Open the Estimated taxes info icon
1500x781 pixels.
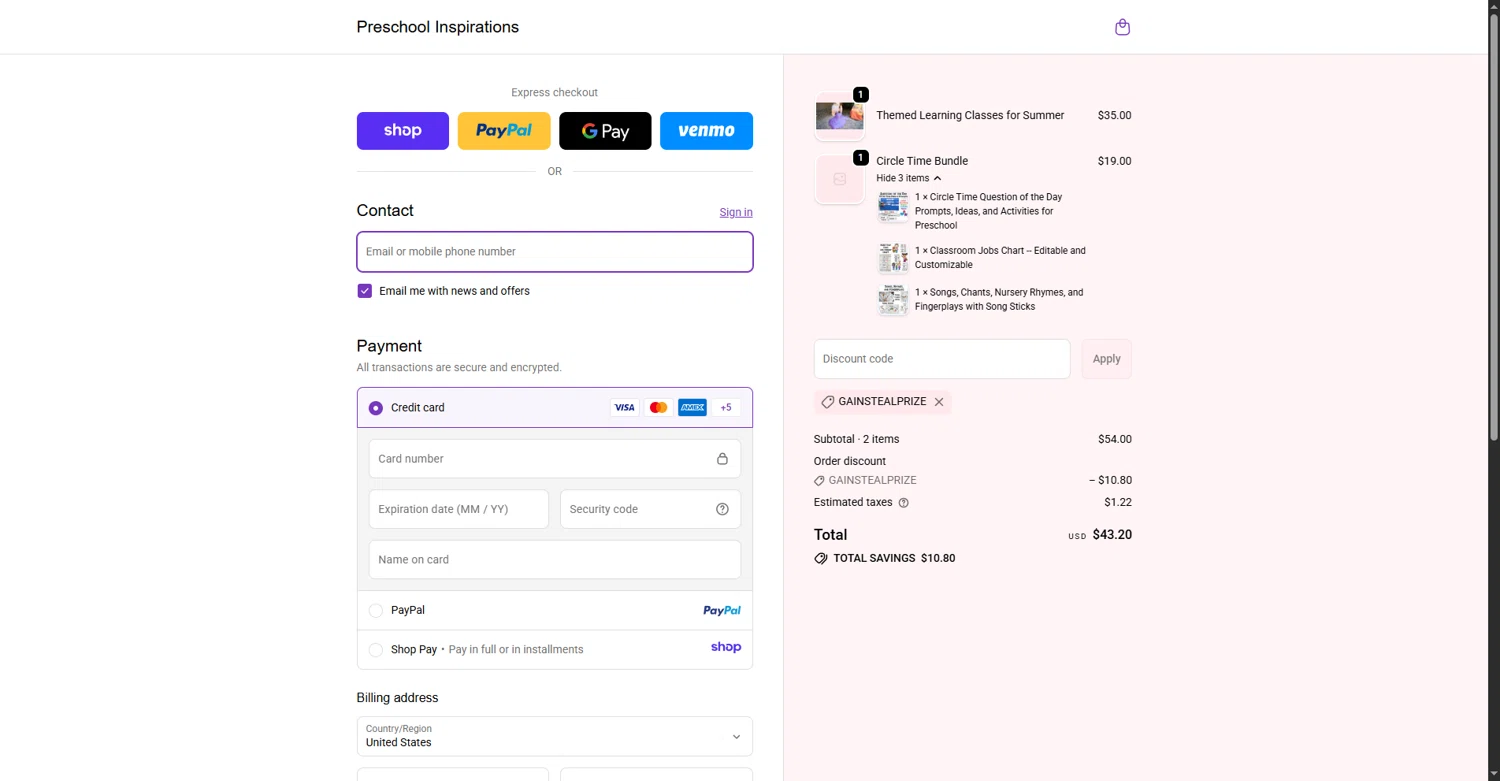point(904,503)
